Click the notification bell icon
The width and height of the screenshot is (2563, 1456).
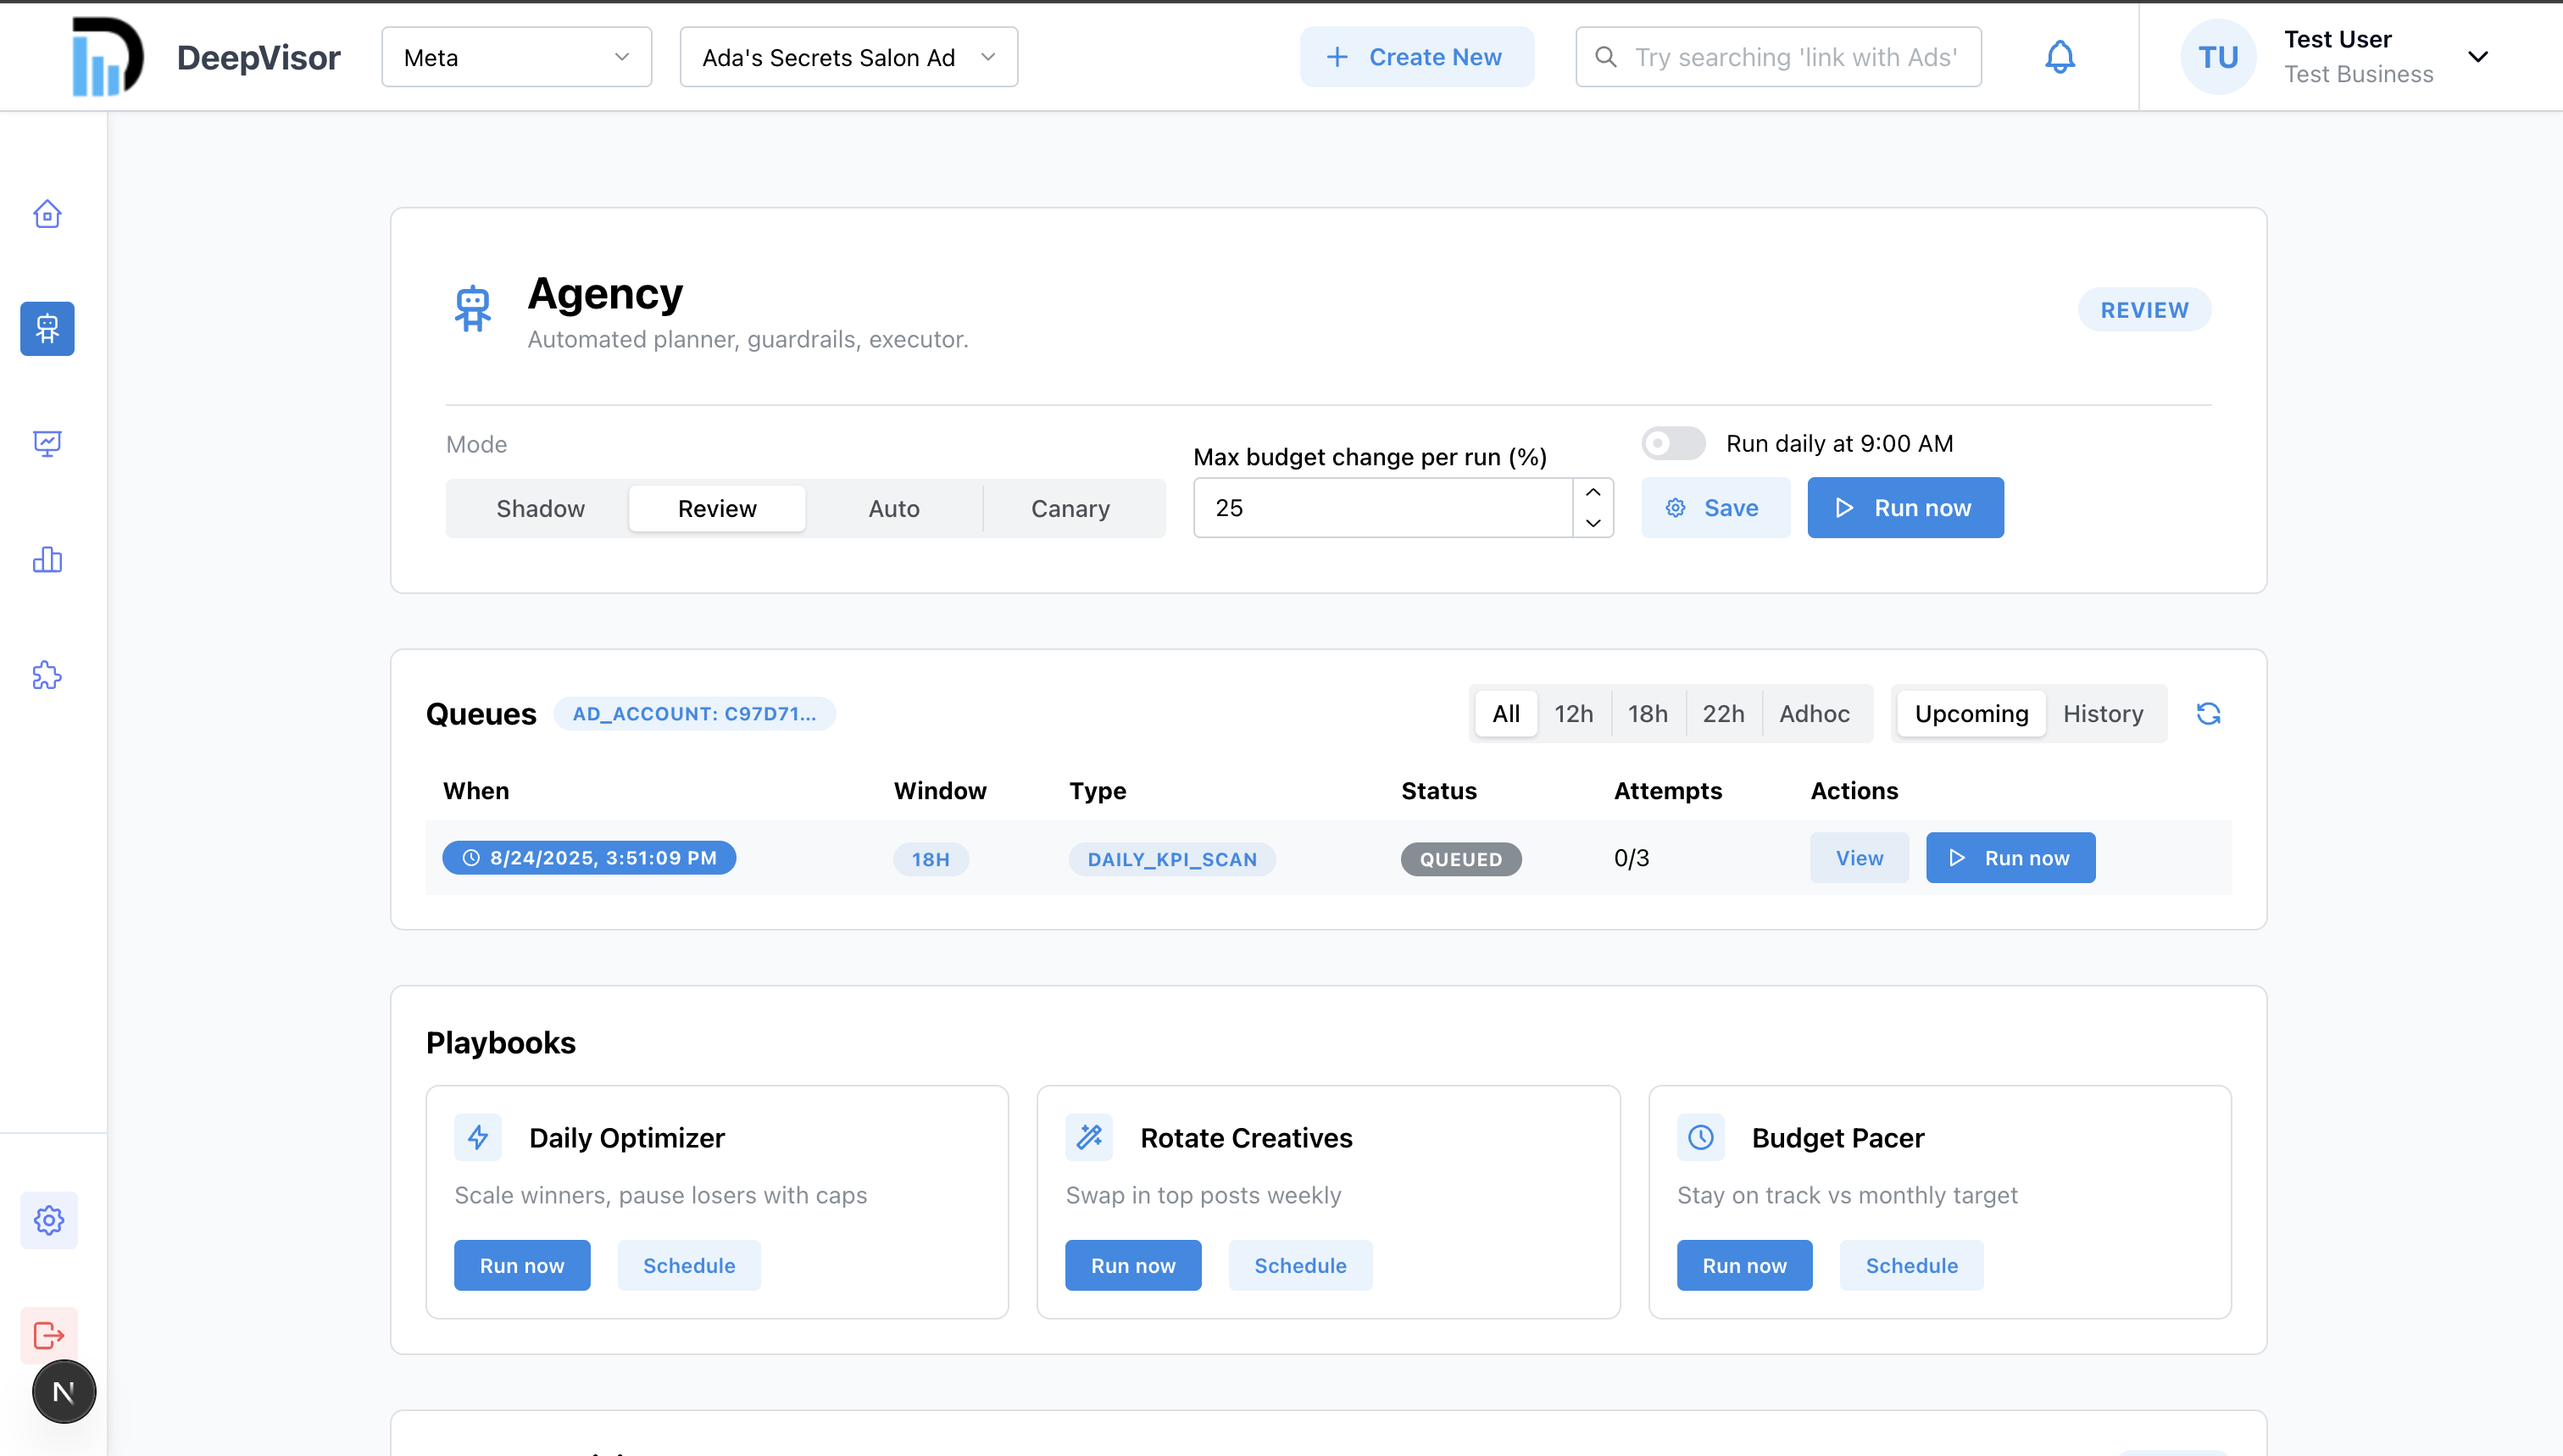pos(2059,57)
